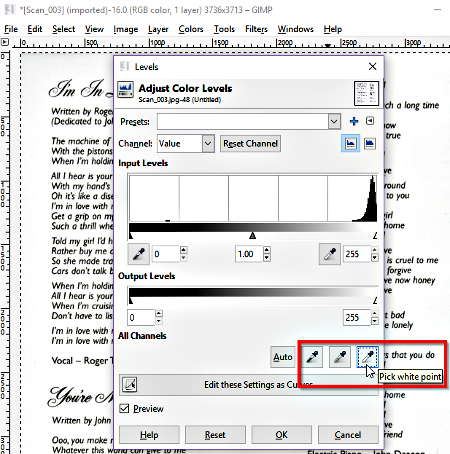Click the input levels gamma midpoint slider handle
450x454 pixels.
253,236
